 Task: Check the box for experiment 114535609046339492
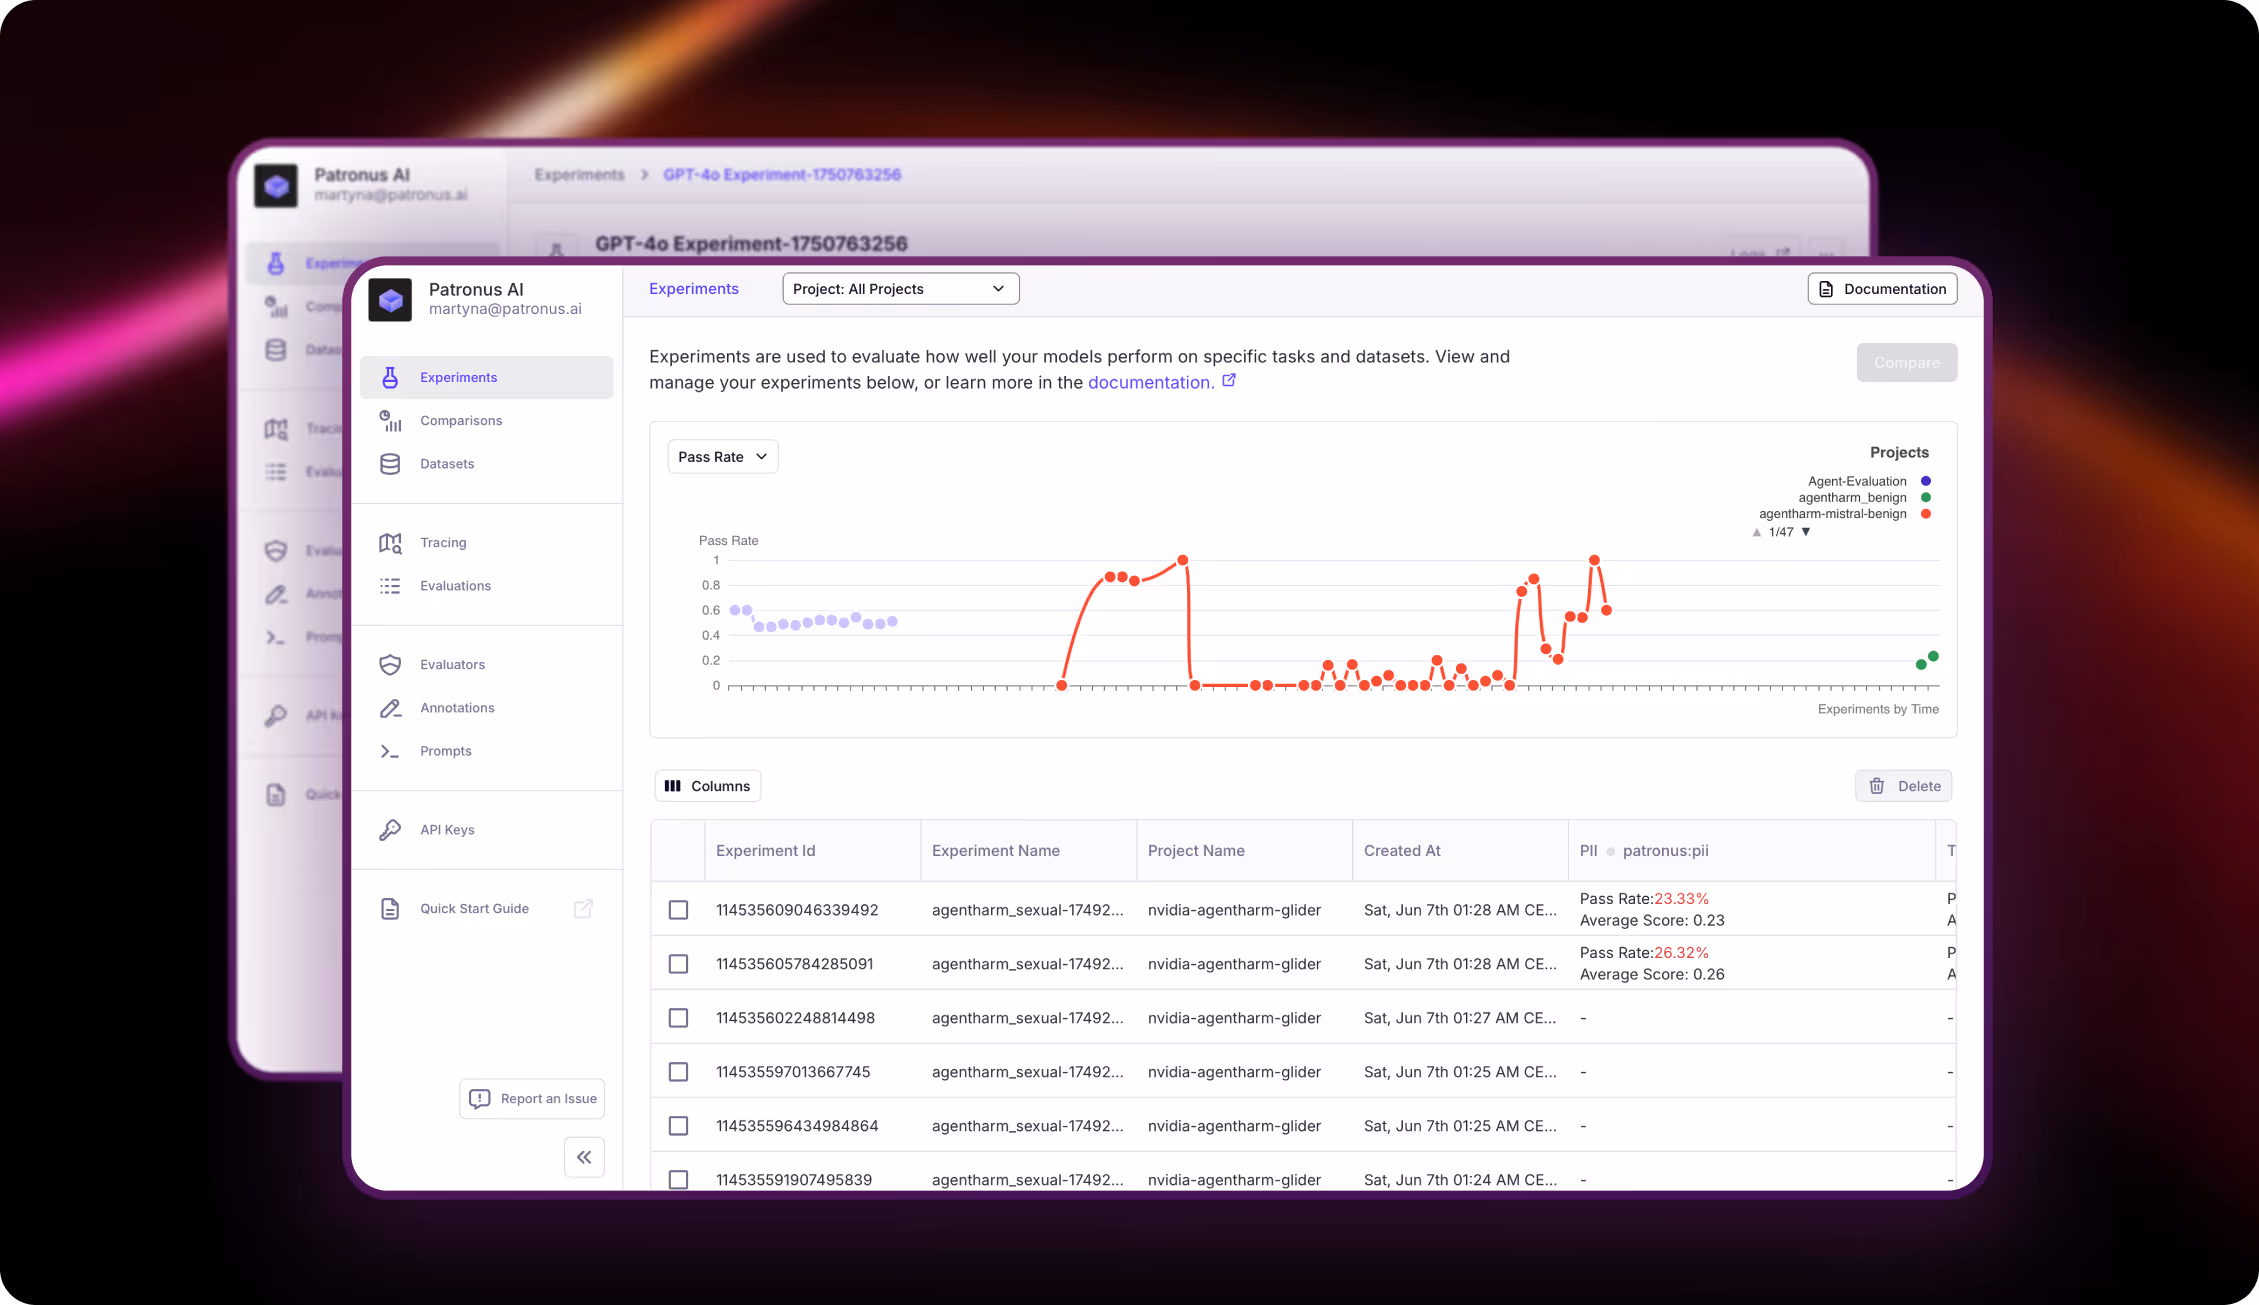(x=678, y=910)
